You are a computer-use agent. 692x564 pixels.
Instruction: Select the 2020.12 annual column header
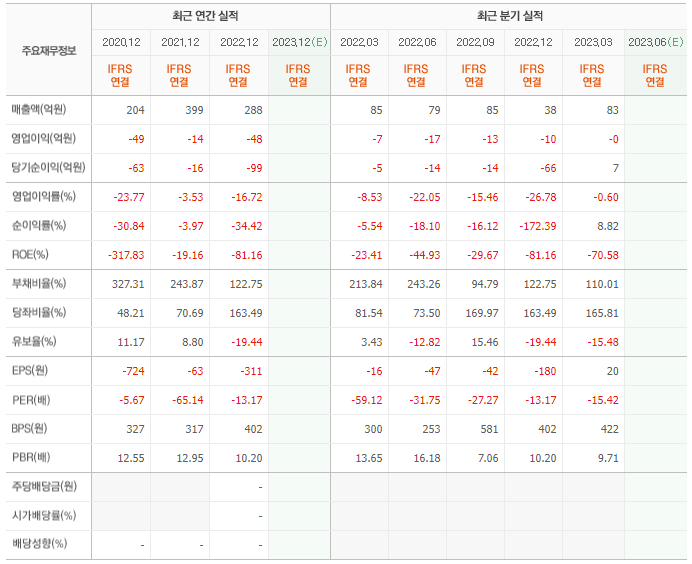[121, 42]
